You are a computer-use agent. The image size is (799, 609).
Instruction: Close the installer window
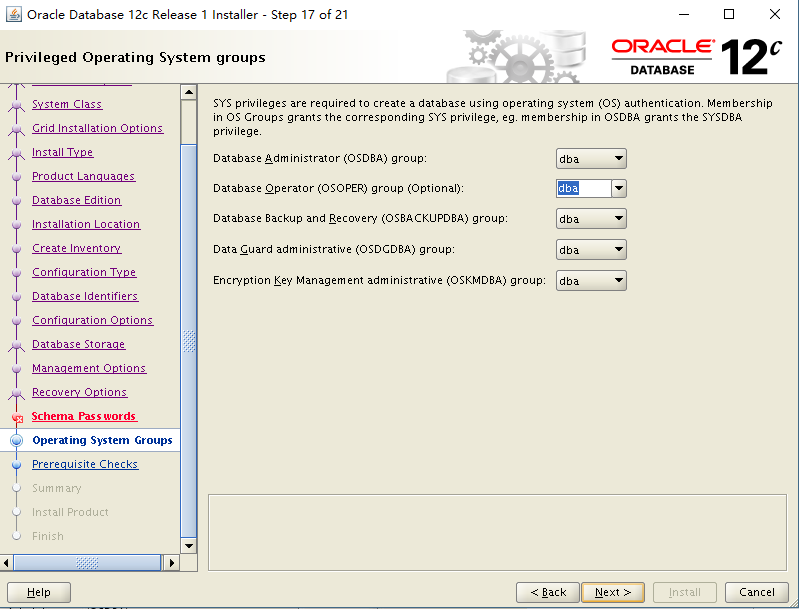(775, 14)
